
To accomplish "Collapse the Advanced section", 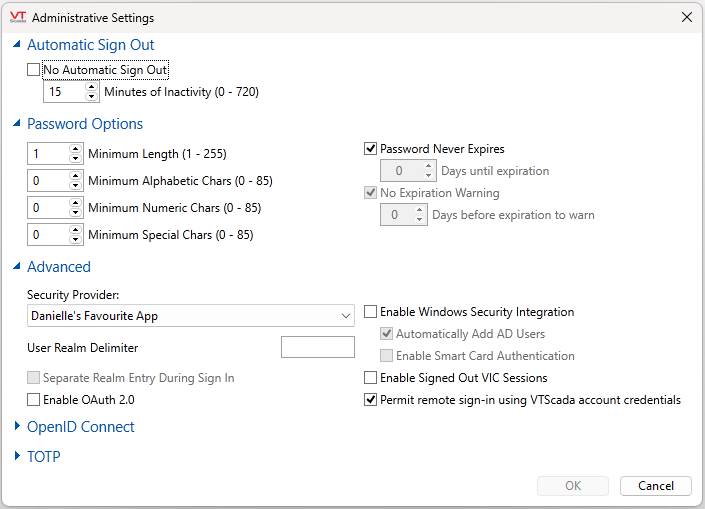I will [17, 266].
